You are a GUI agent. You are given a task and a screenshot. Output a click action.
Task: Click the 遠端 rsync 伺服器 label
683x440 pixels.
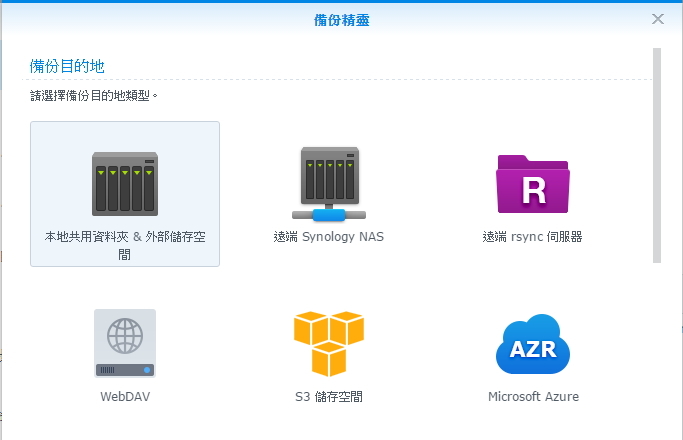533,237
